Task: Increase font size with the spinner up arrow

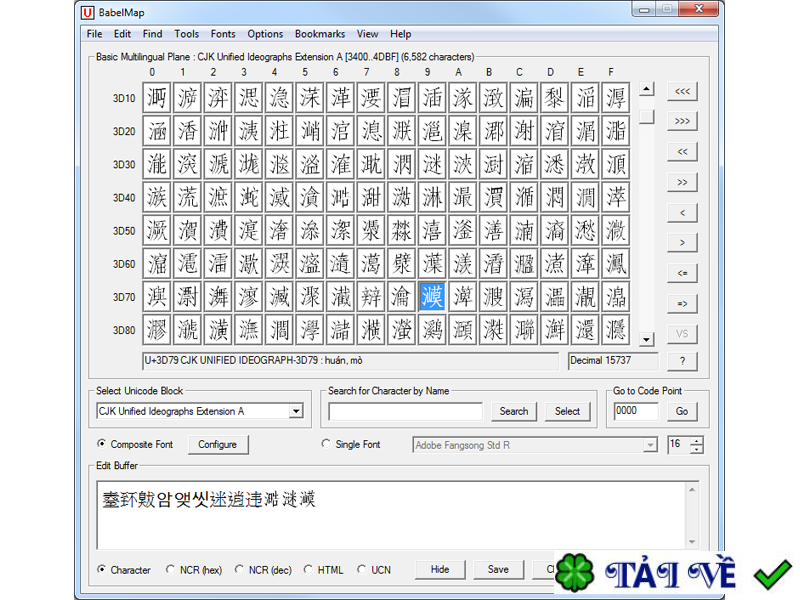Action: [x=697, y=440]
